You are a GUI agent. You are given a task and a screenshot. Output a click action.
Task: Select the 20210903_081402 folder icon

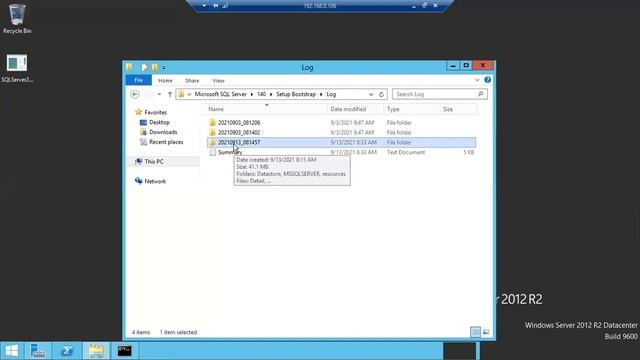point(212,132)
